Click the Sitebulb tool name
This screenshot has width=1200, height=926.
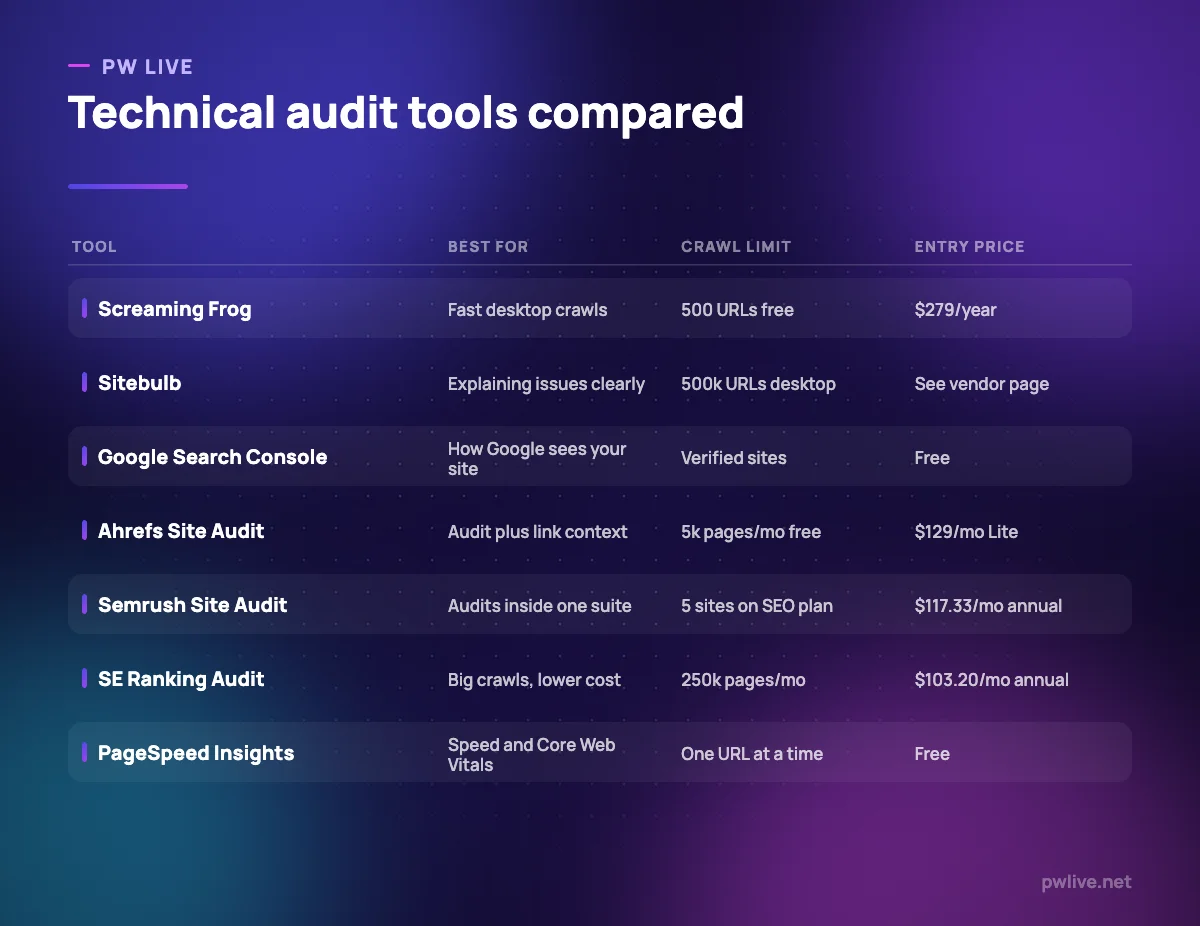[x=140, y=383]
